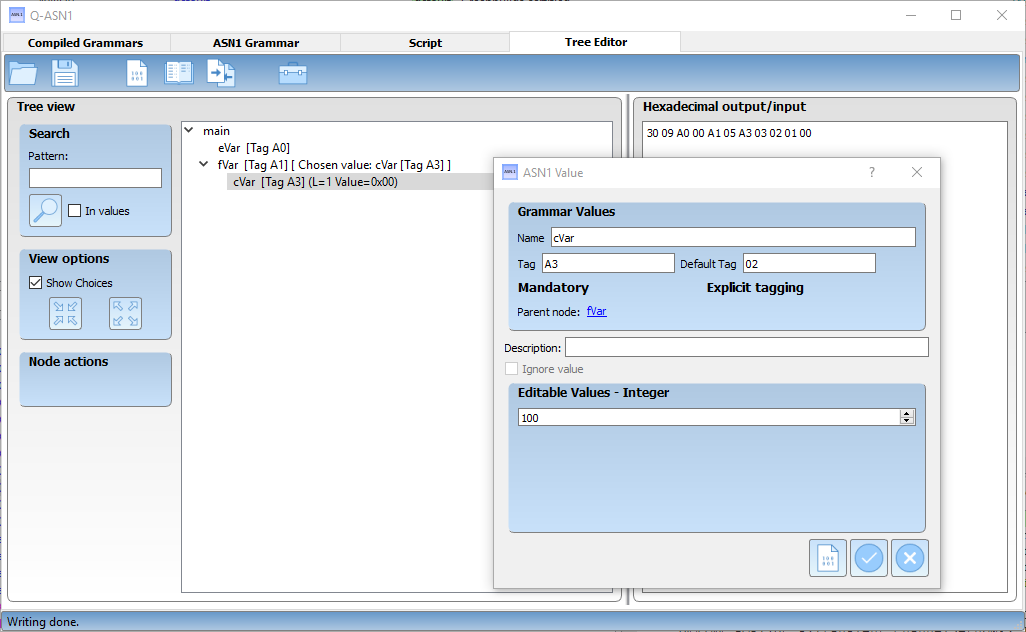Switch to the ASN1 Grammar tab

pyautogui.click(x=256, y=43)
